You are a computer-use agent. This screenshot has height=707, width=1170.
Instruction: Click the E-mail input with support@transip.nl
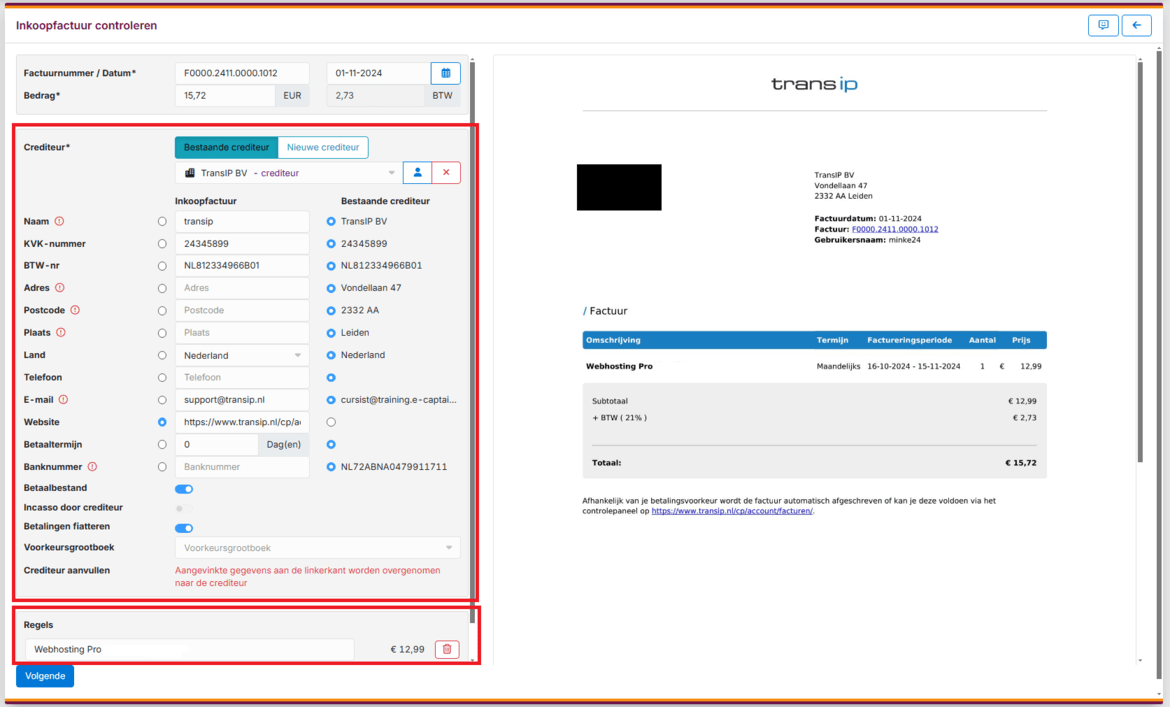tap(242, 400)
